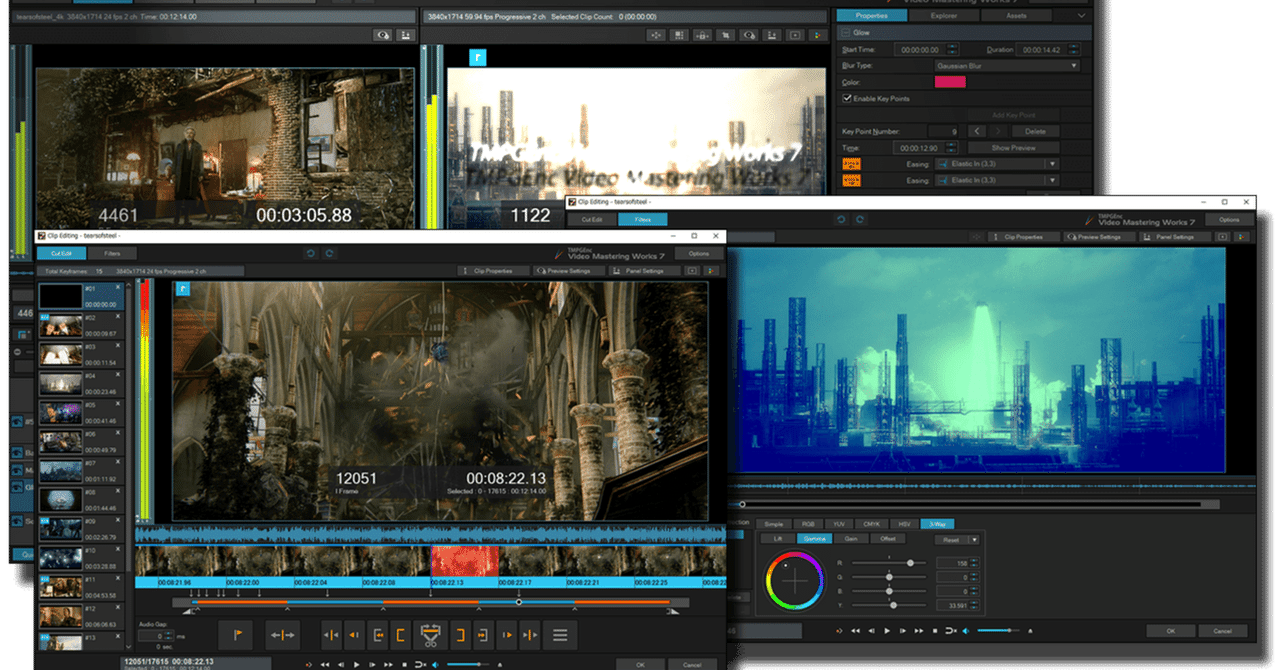Open the three-line menu in cut toolbar
The image size is (1280, 670).
point(560,634)
